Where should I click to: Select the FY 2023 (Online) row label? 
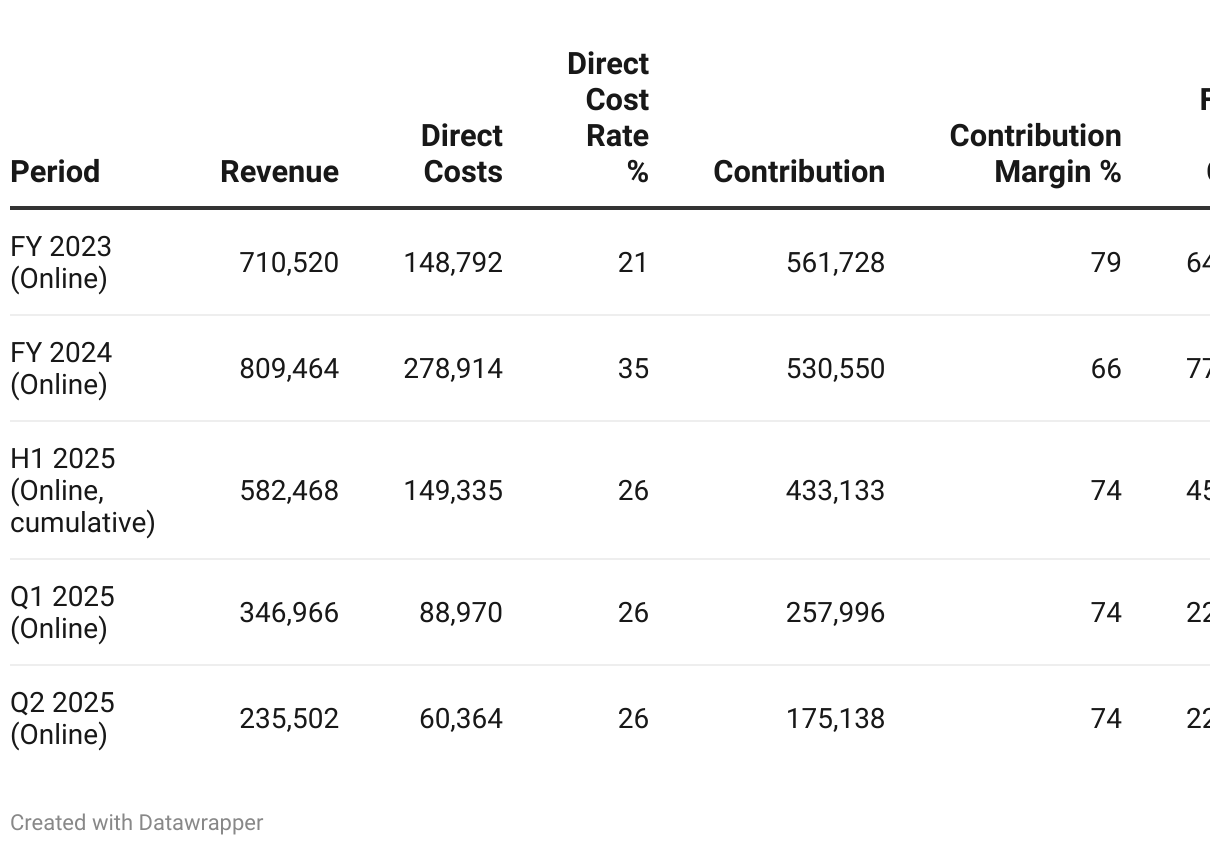61,262
